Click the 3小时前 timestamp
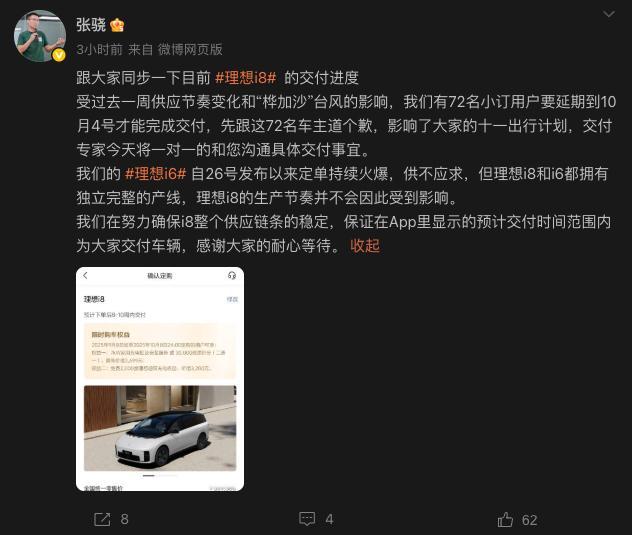This screenshot has width=632, height=535. coord(100,49)
